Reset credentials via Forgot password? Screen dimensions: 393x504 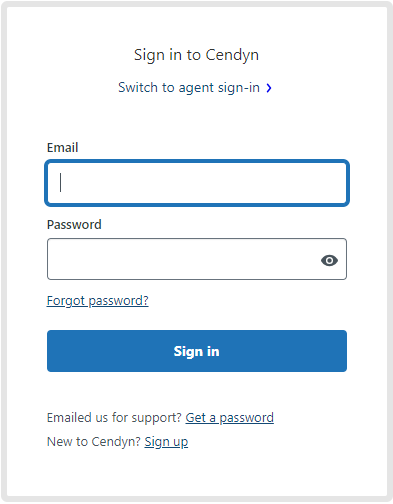pyautogui.click(x=98, y=301)
